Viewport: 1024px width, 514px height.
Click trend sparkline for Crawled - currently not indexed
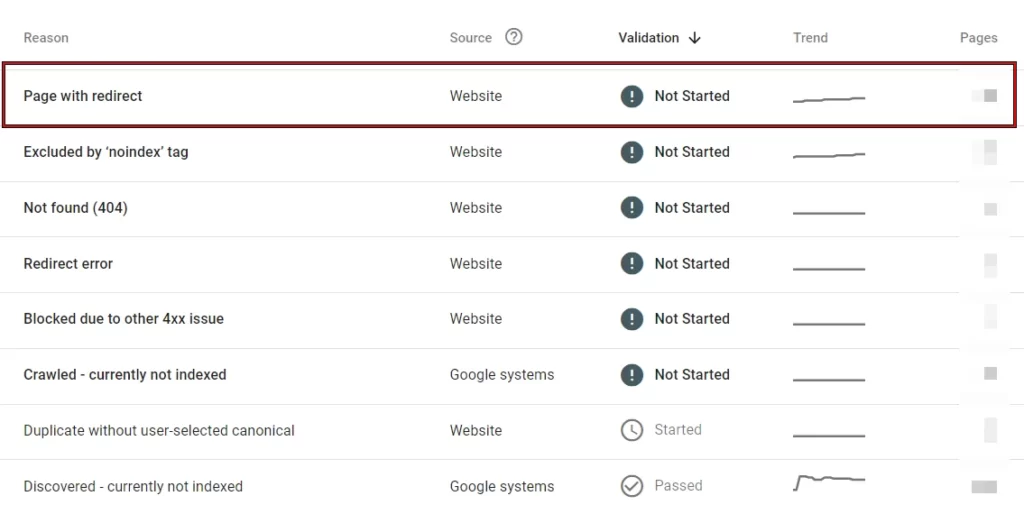pos(829,380)
